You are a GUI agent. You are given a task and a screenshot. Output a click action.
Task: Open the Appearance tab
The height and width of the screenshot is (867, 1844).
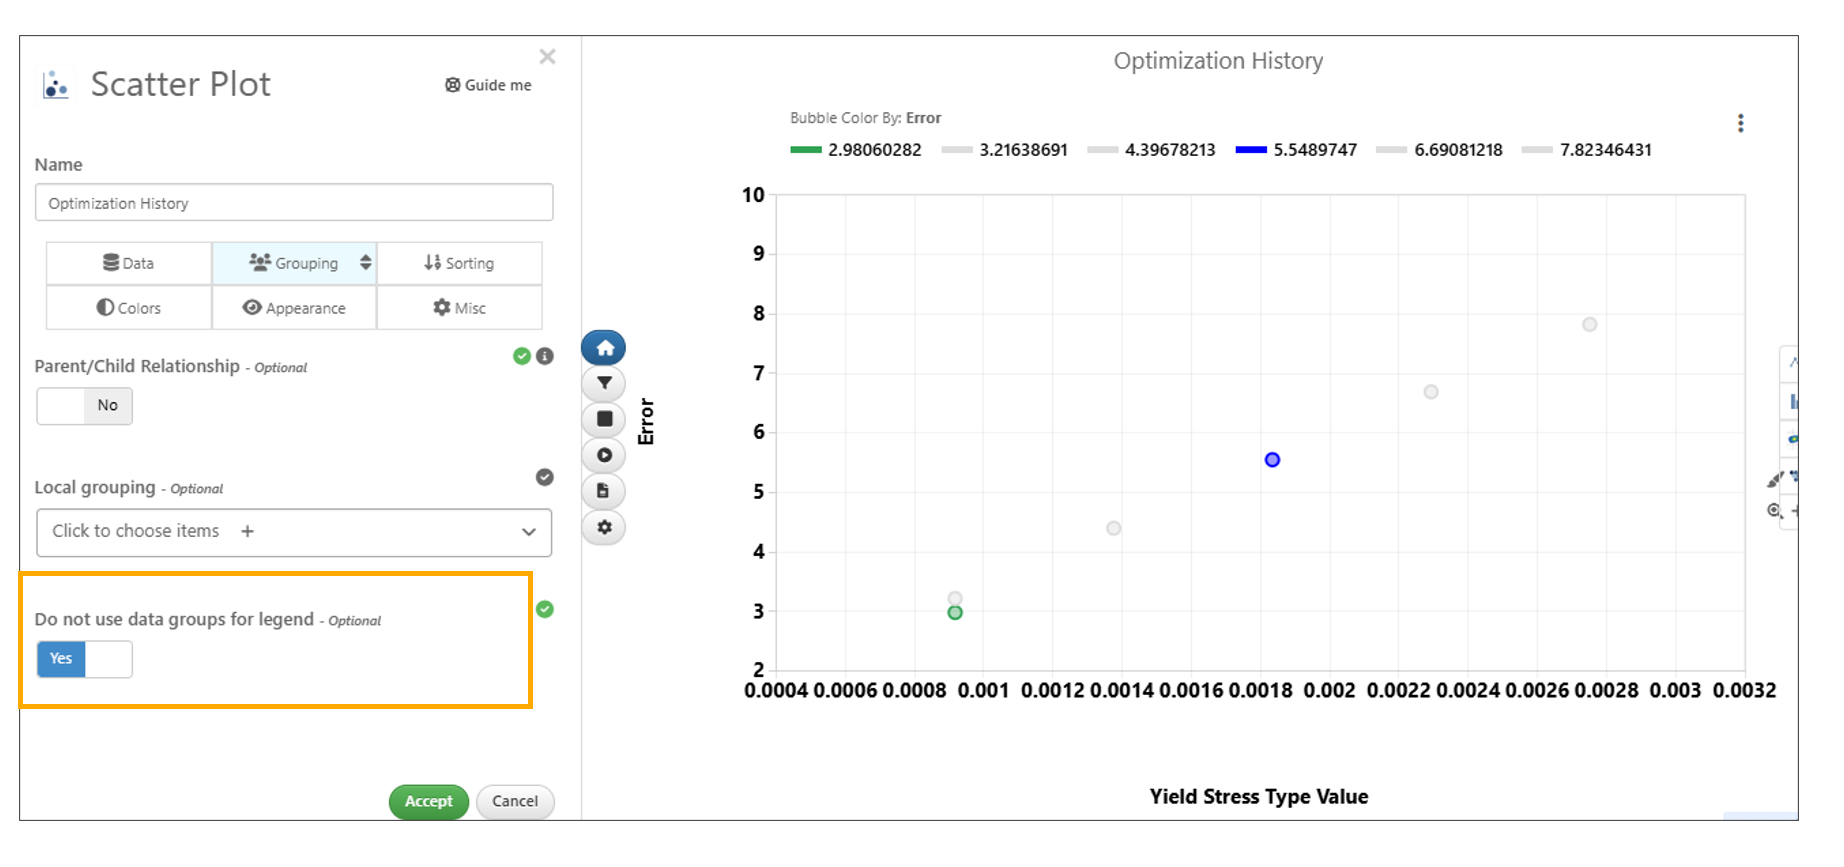coord(294,308)
